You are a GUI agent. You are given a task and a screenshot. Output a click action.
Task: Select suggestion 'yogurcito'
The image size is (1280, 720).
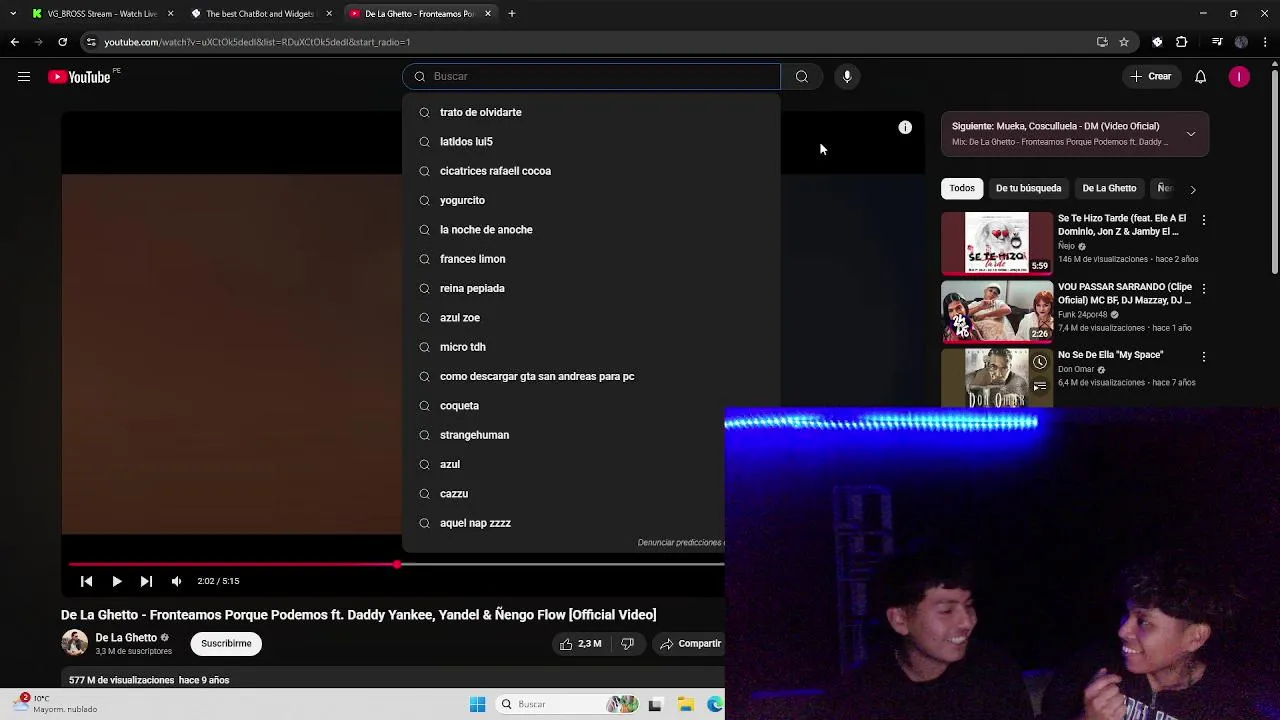(591, 200)
